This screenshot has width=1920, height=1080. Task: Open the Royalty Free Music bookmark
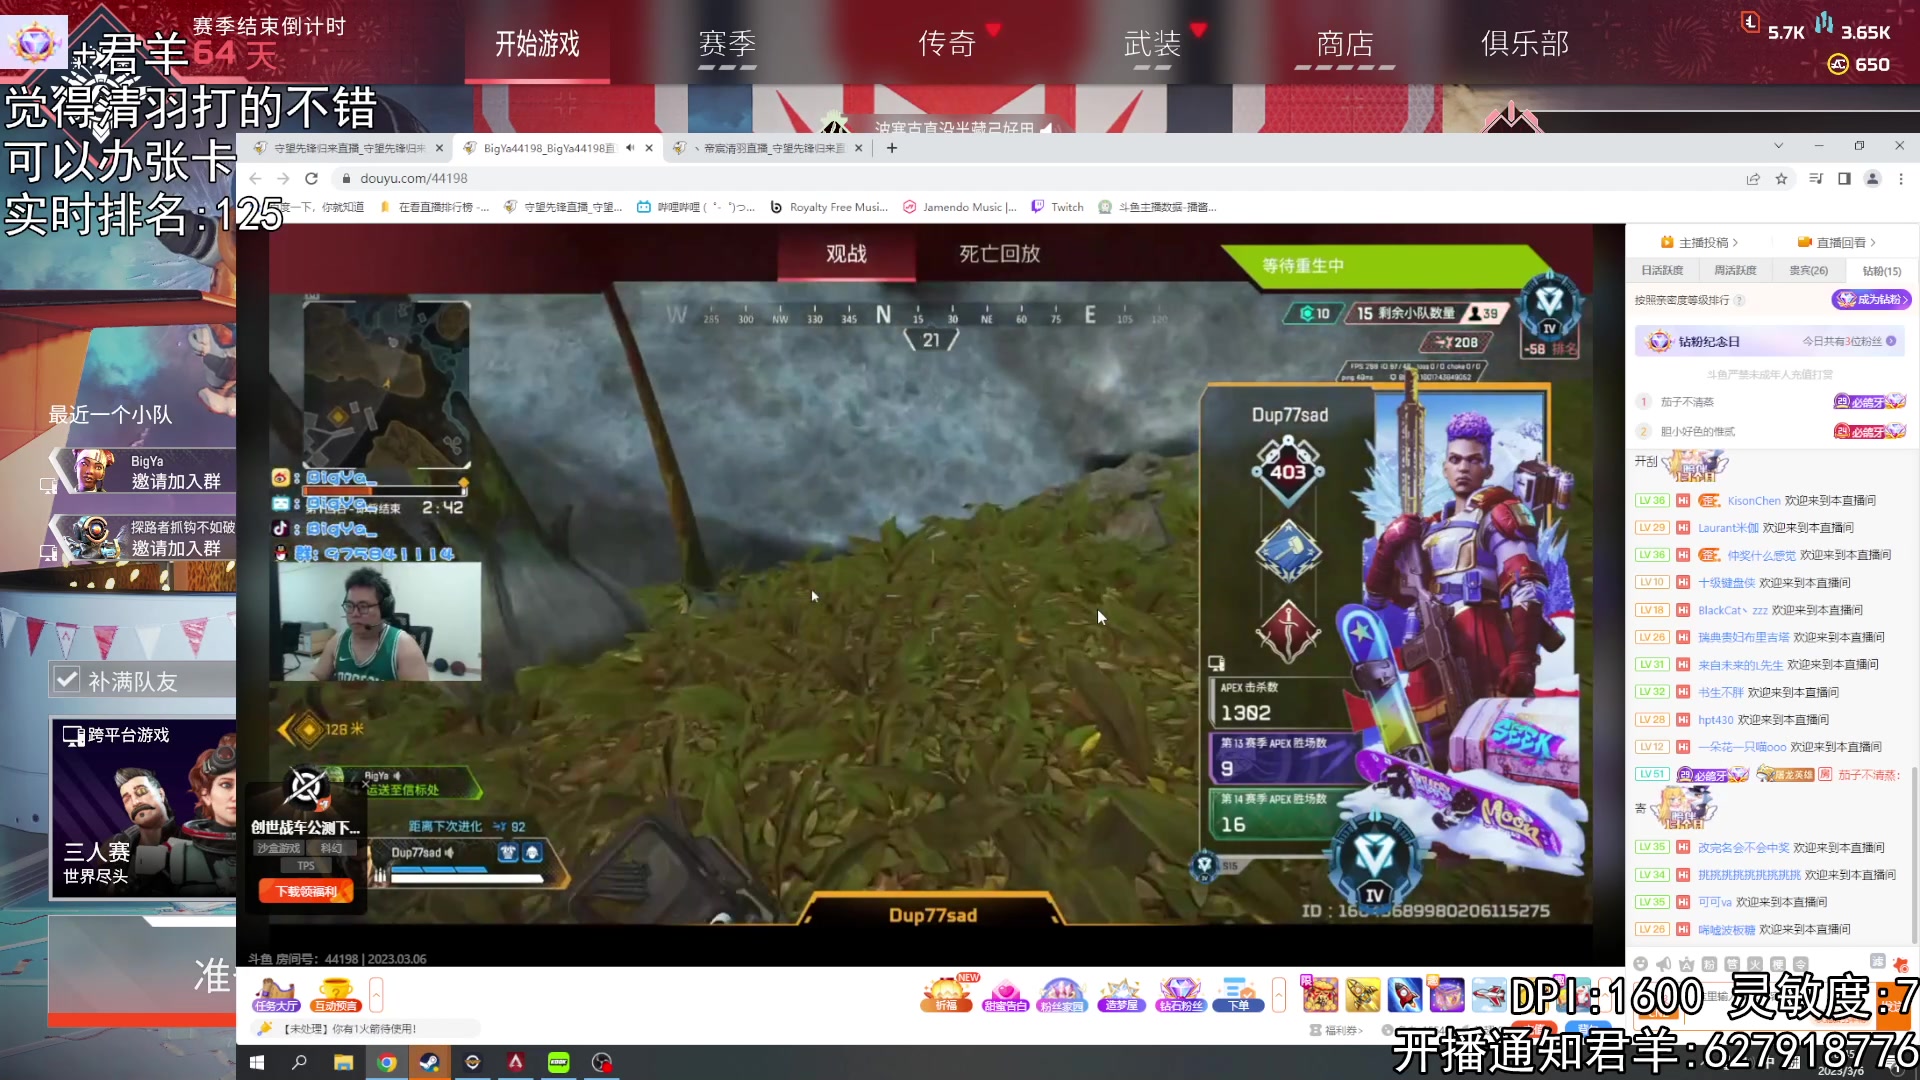[x=829, y=207]
